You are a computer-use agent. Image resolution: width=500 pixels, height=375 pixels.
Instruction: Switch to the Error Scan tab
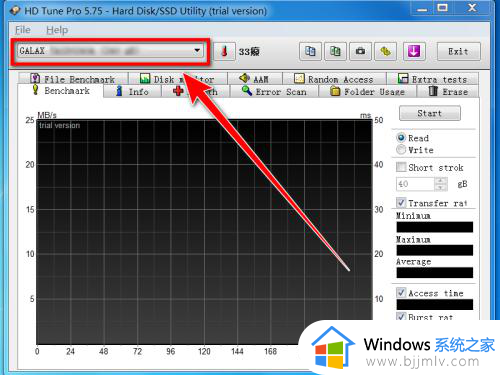click(x=274, y=91)
